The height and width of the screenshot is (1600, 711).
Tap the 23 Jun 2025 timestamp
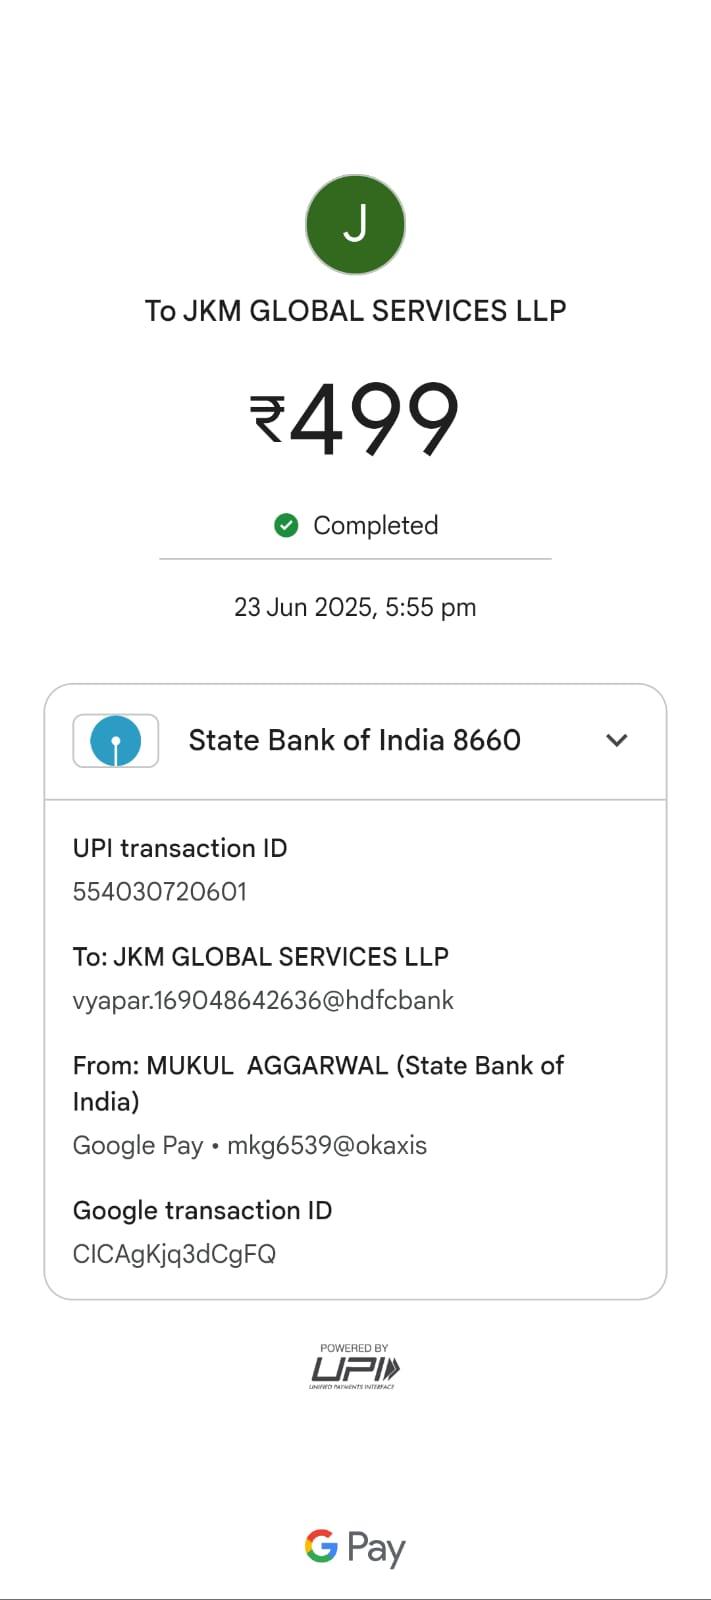click(x=355, y=607)
